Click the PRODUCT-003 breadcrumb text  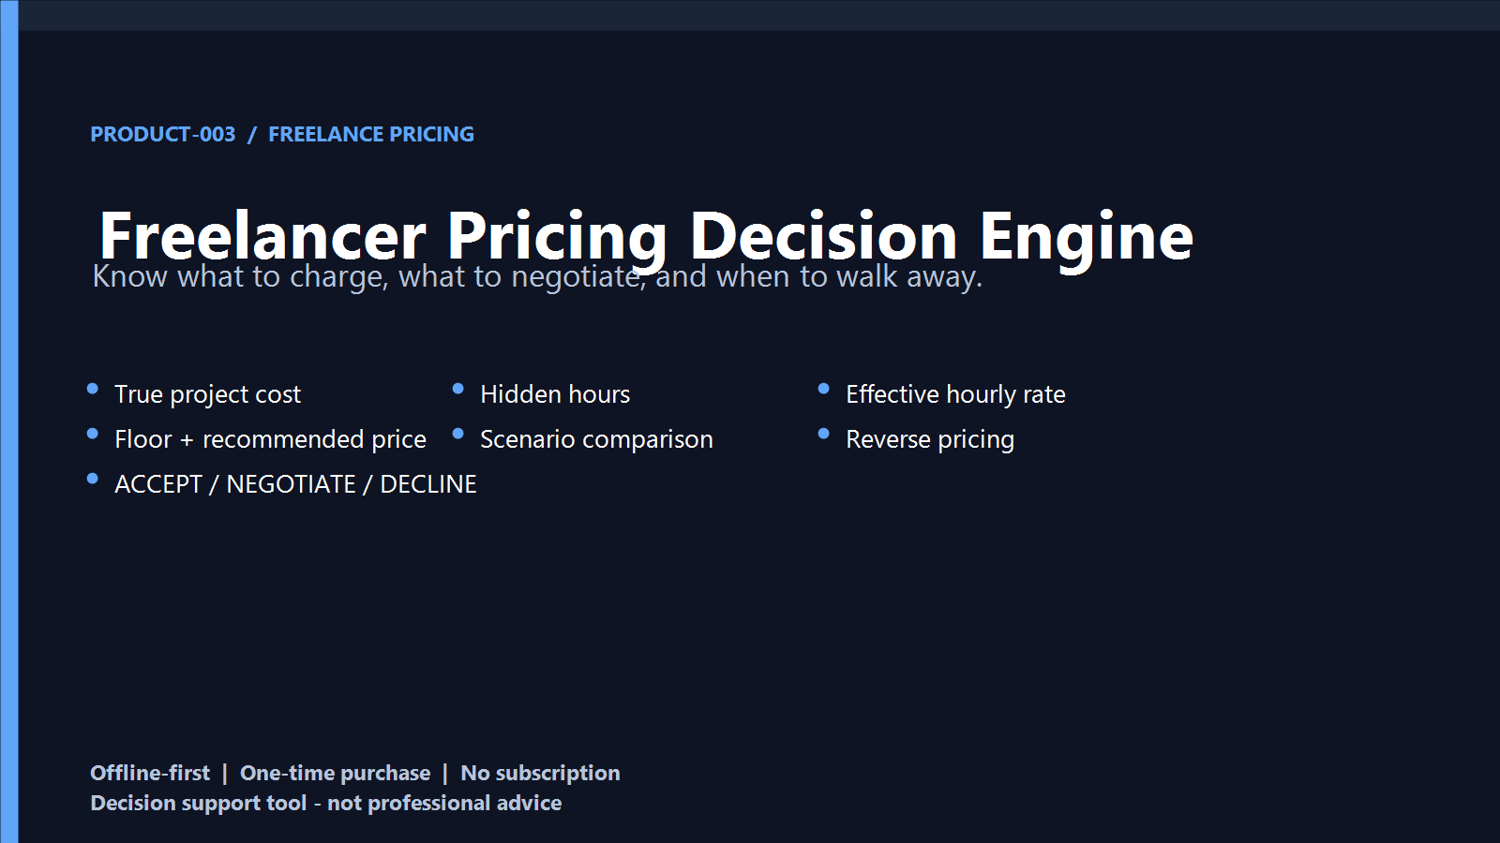[x=163, y=134]
